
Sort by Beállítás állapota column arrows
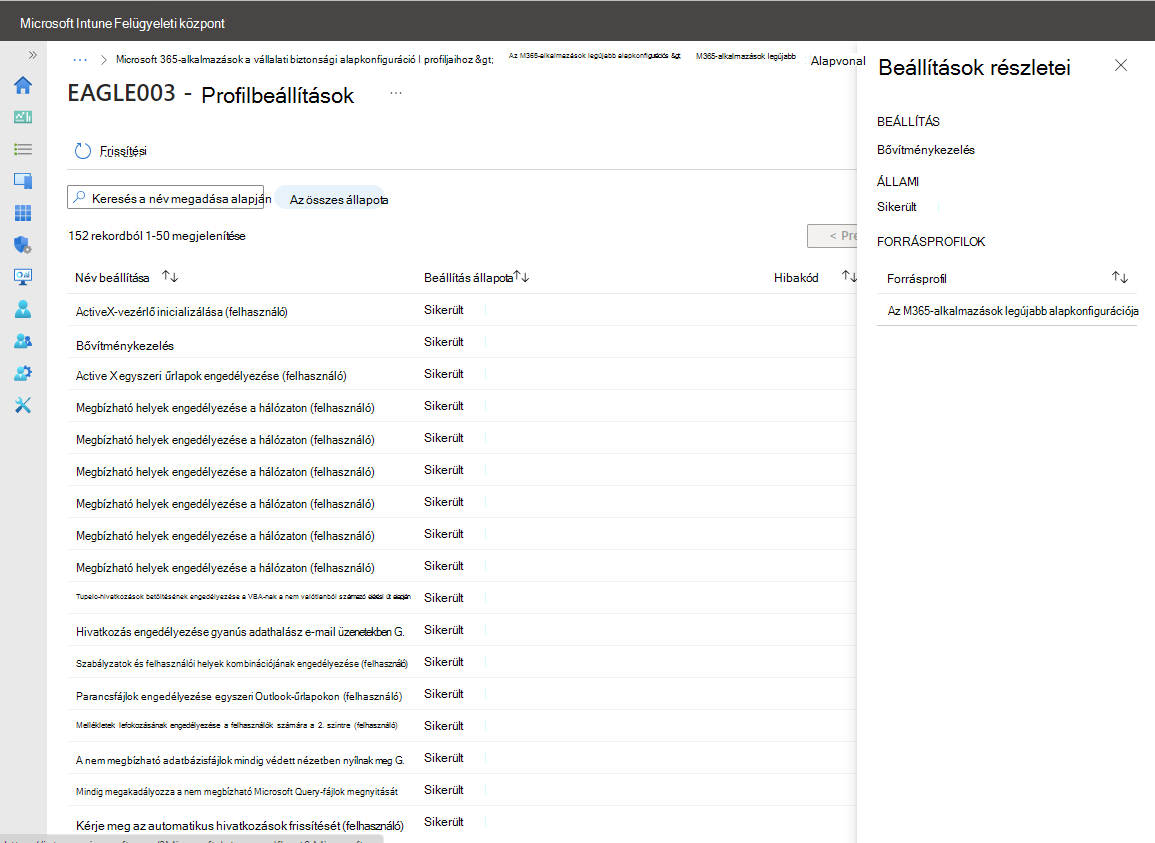tap(522, 277)
